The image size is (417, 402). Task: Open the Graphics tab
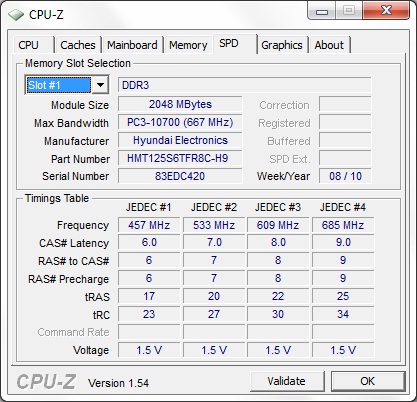[x=282, y=45]
